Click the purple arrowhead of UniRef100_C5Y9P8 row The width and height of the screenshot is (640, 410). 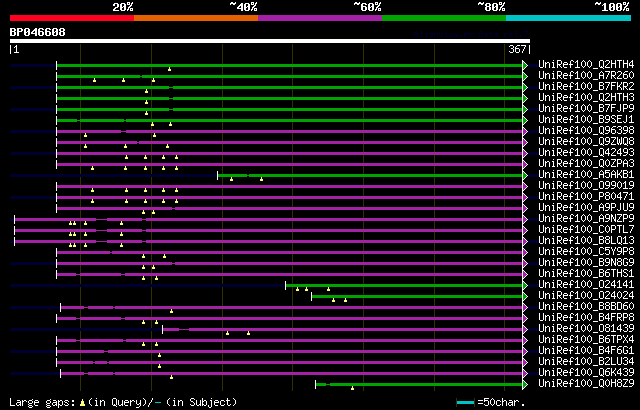pyautogui.click(x=525, y=253)
